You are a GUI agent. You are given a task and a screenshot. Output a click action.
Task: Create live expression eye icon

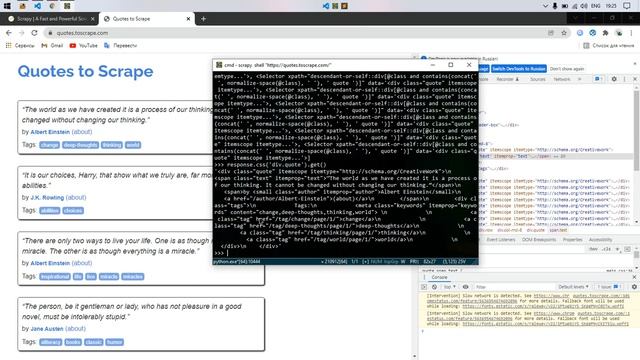465,287
